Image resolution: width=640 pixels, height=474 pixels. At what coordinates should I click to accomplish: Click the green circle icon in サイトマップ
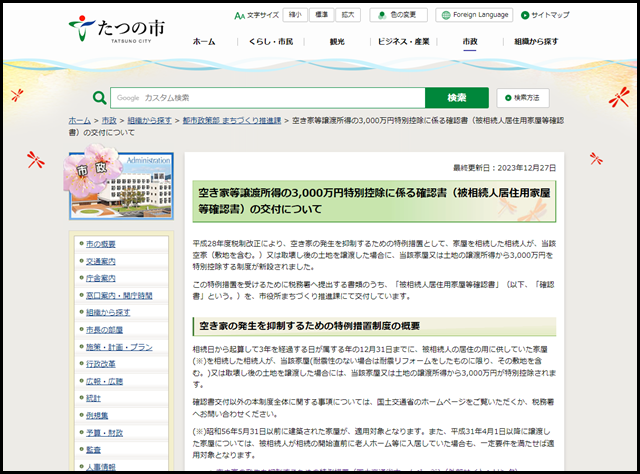point(525,15)
